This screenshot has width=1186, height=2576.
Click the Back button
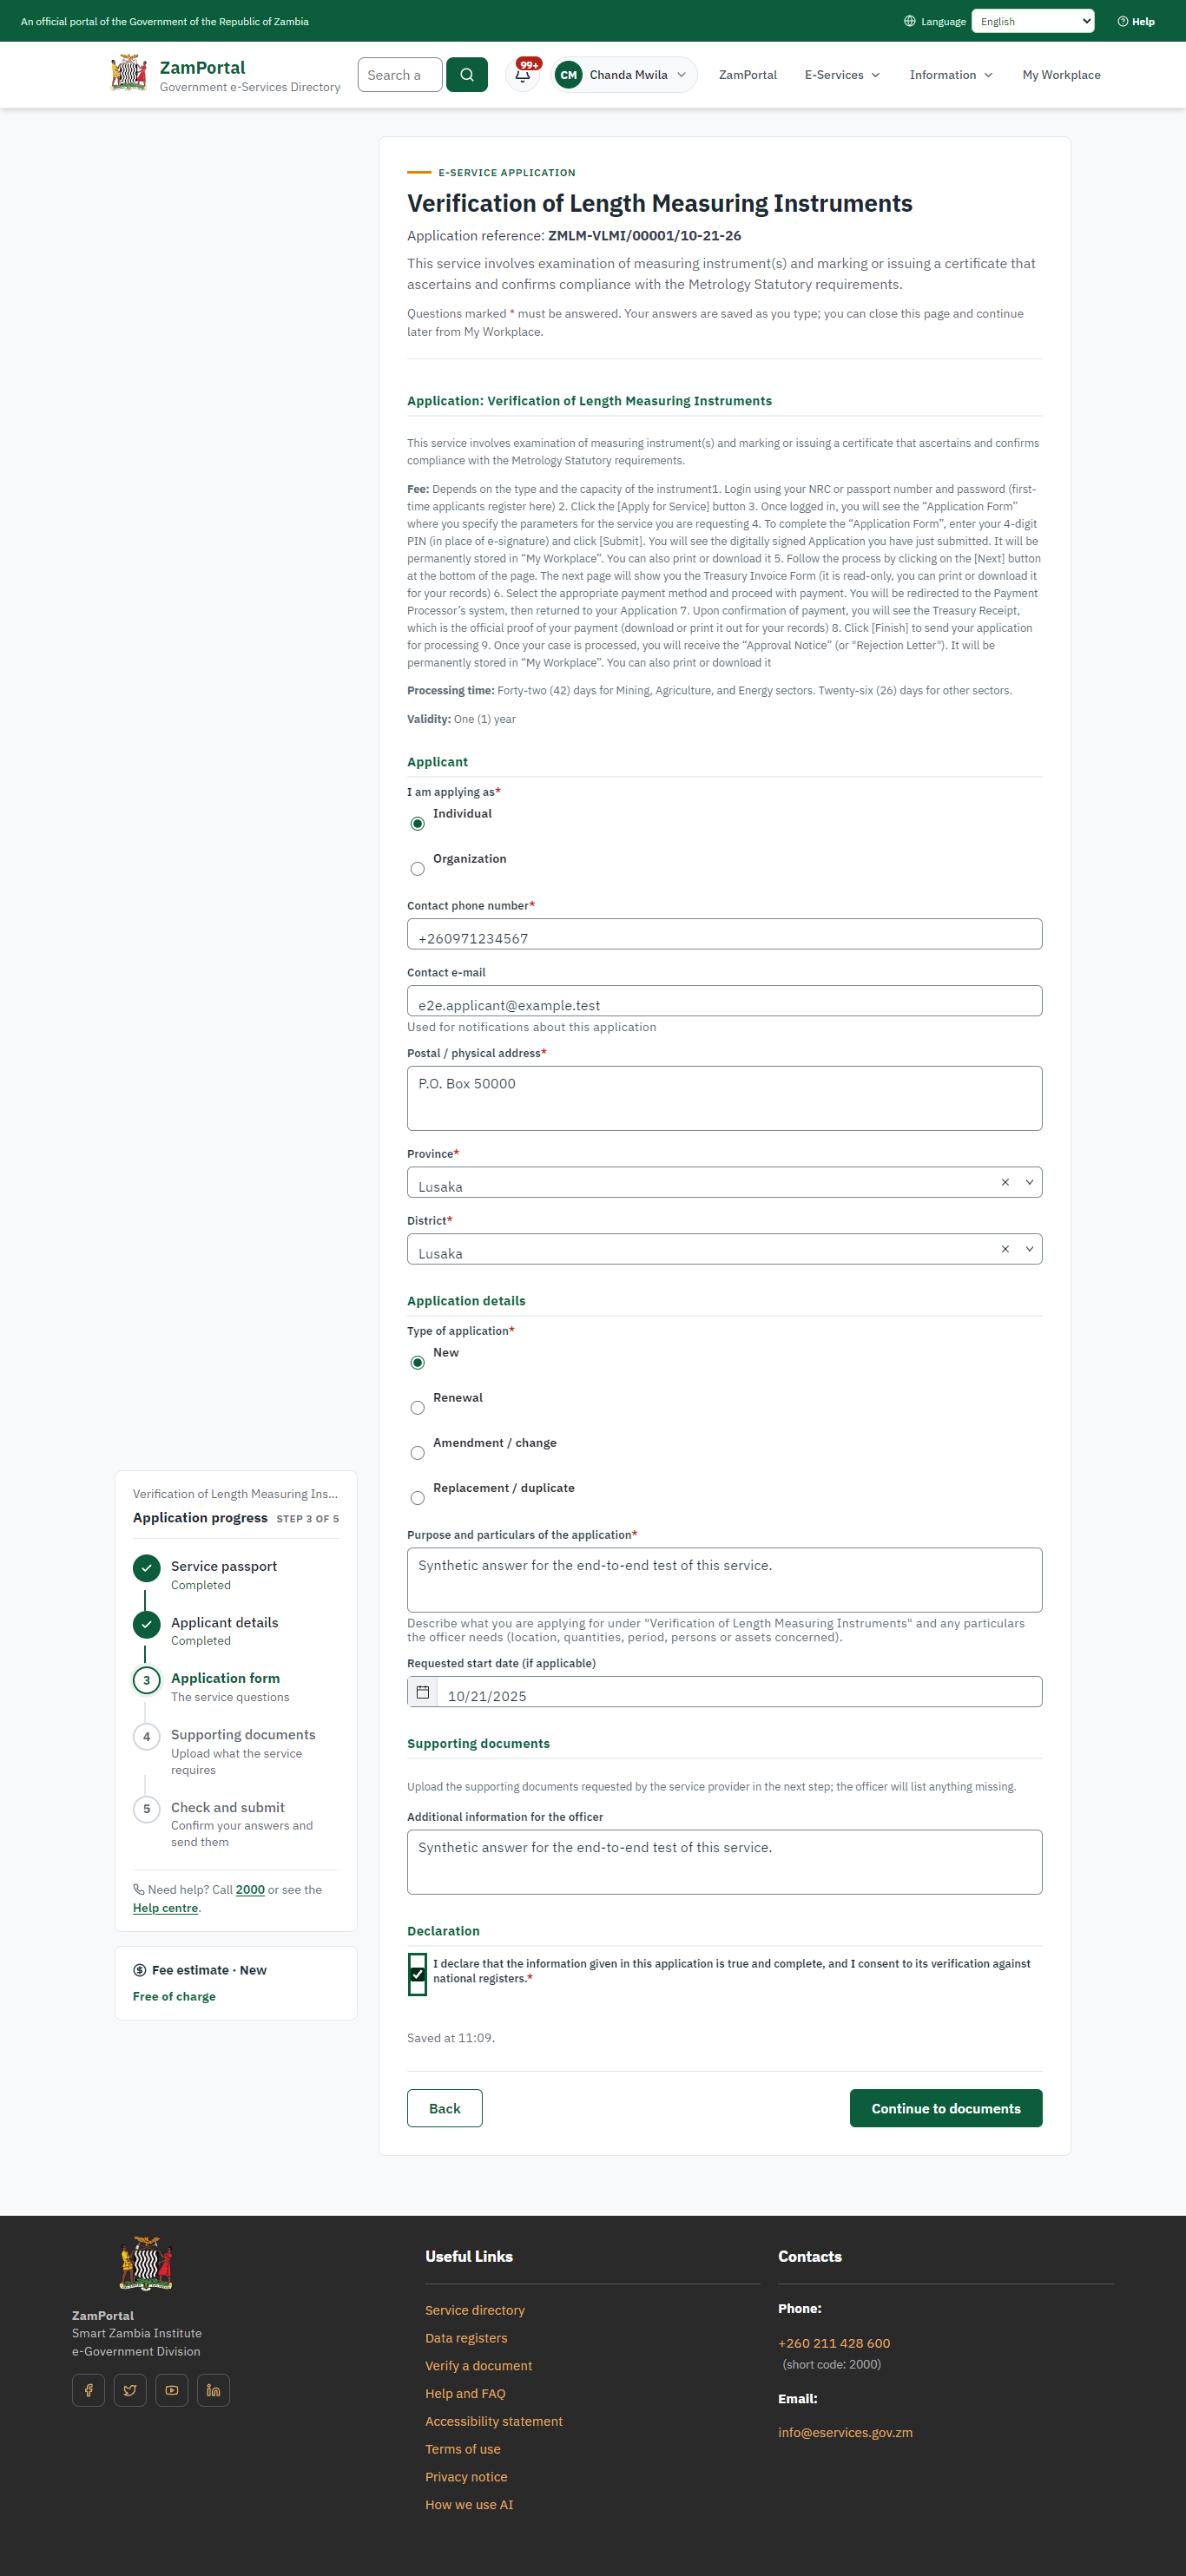tap(445, 2108)
